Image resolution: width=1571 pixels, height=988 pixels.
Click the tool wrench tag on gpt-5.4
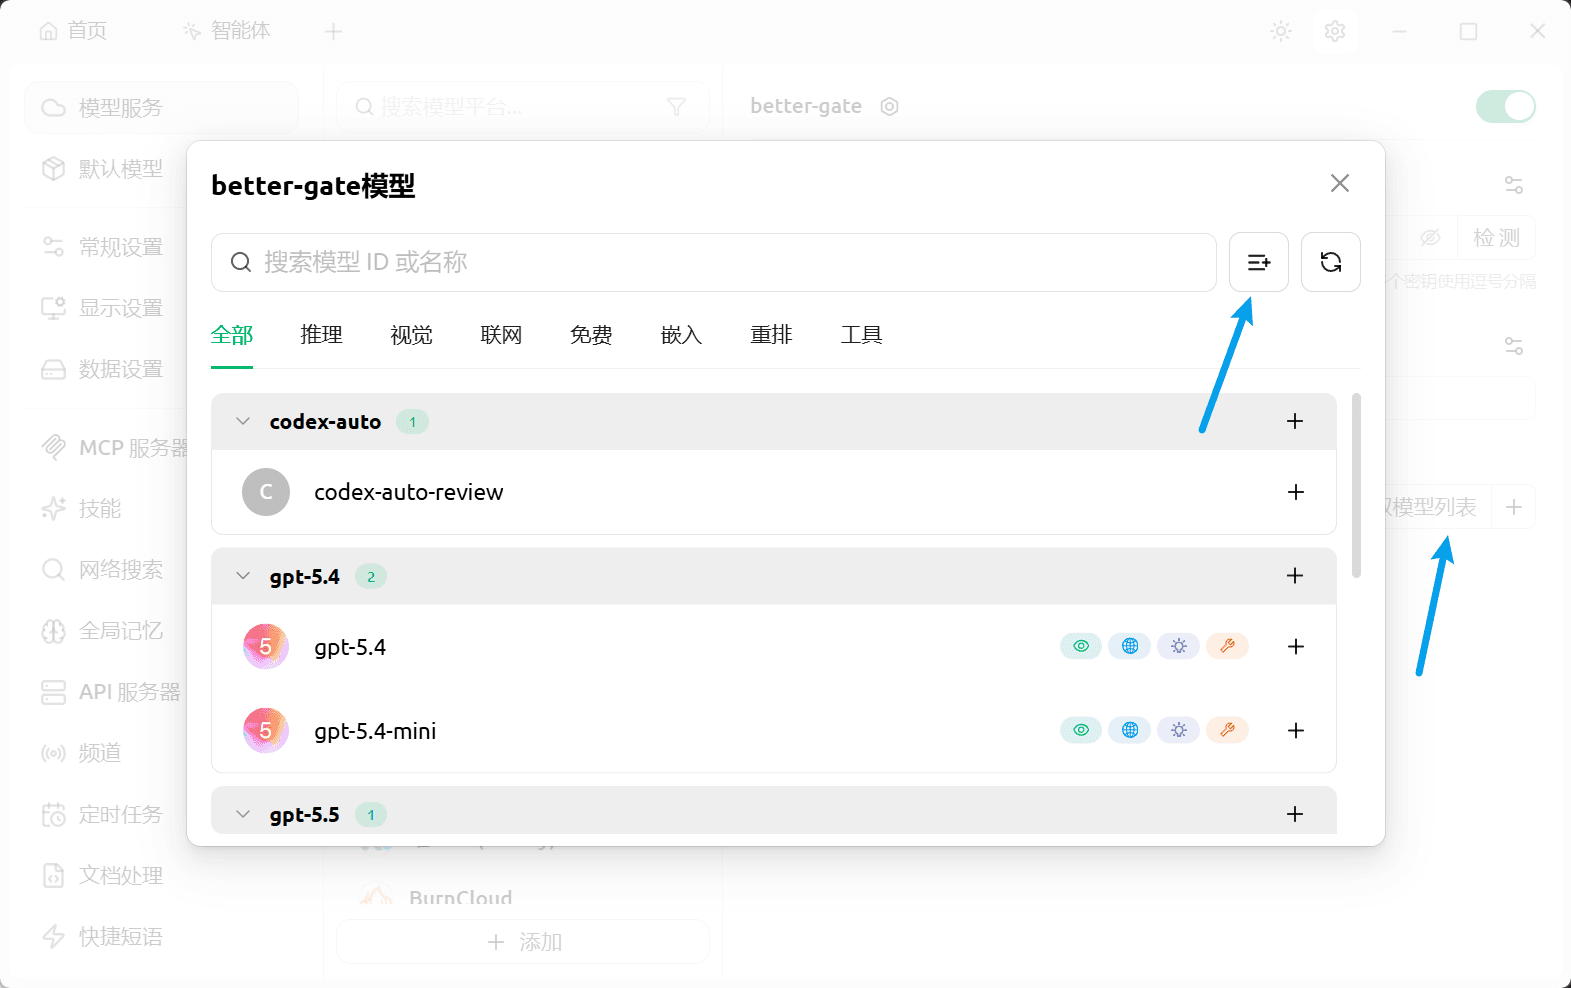(x=1228, y=647)
